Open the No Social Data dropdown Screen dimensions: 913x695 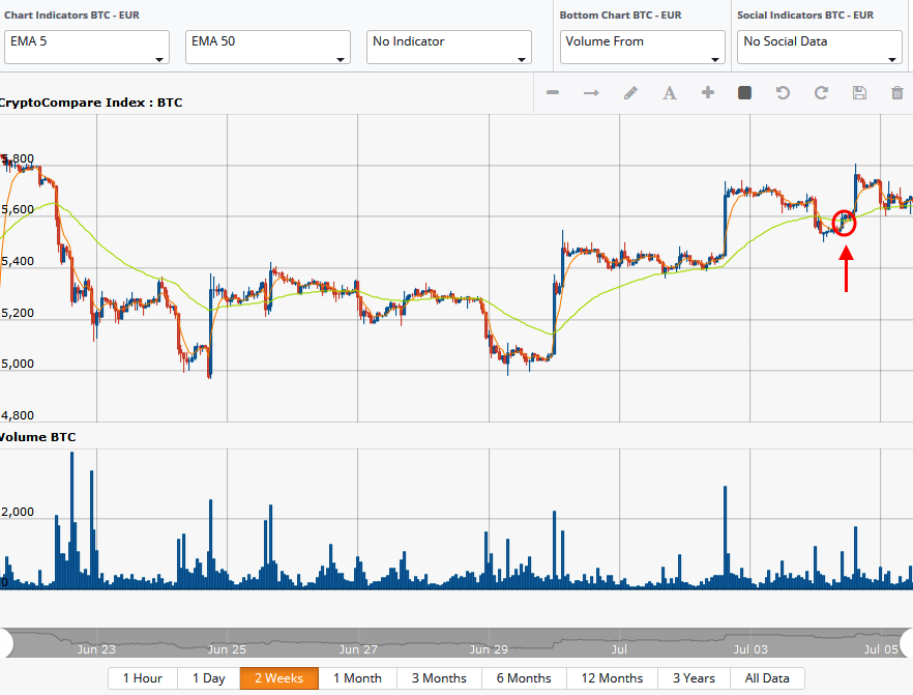pyautogui.click(x=819, y=47)
